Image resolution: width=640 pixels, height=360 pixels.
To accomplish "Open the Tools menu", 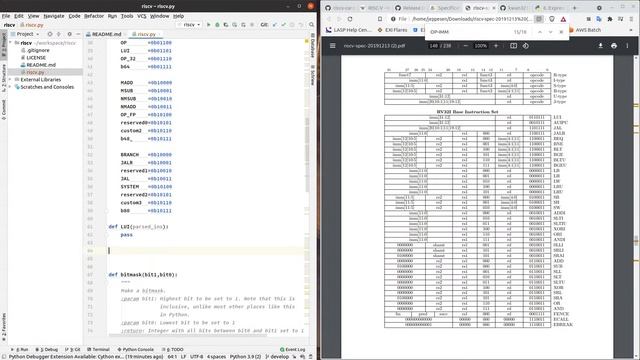I will [x=127, y=16].
